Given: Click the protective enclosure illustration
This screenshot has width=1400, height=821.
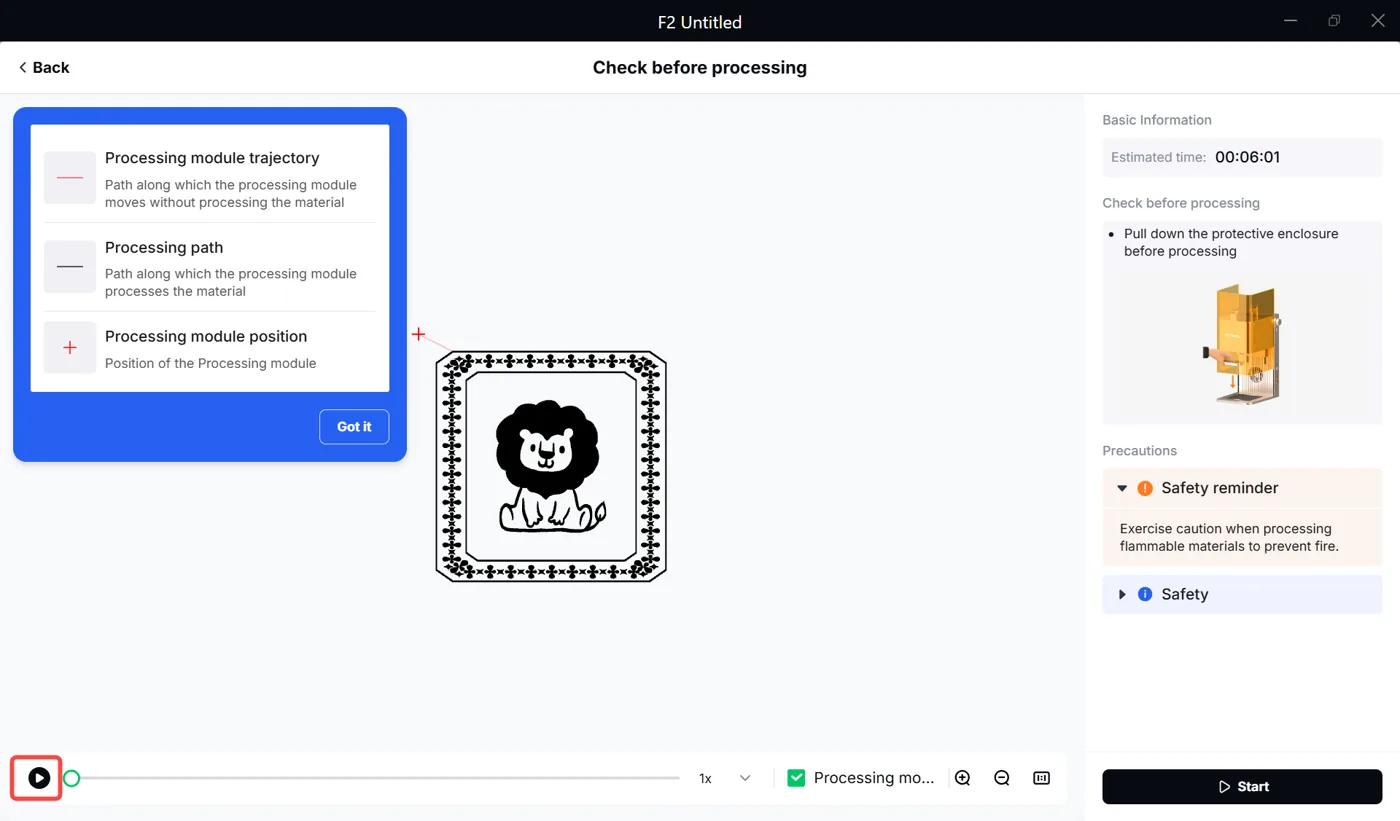Looking at the screenshot, I should pos(1241,343).
